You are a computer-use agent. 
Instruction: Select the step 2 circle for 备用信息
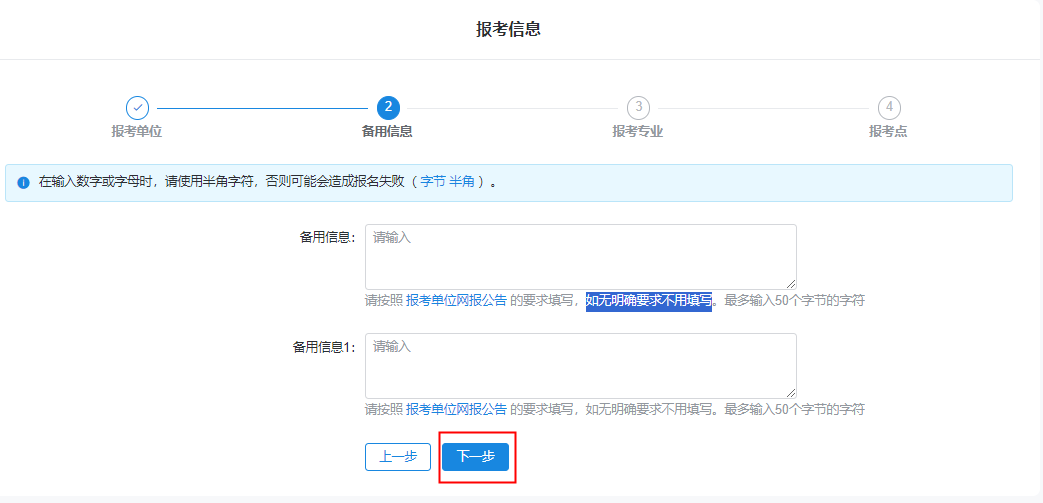[x=388, y=108]
